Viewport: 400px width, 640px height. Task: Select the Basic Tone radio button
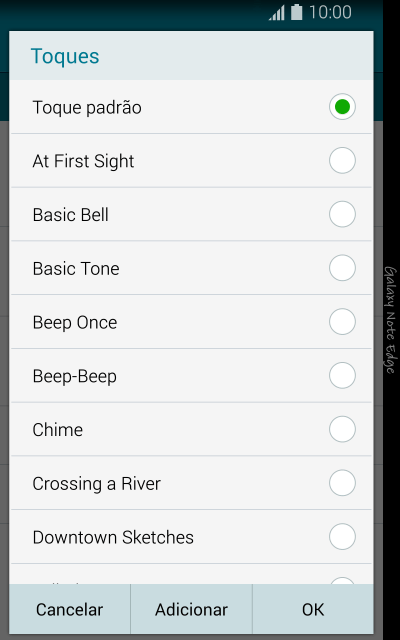click(342, 268)
